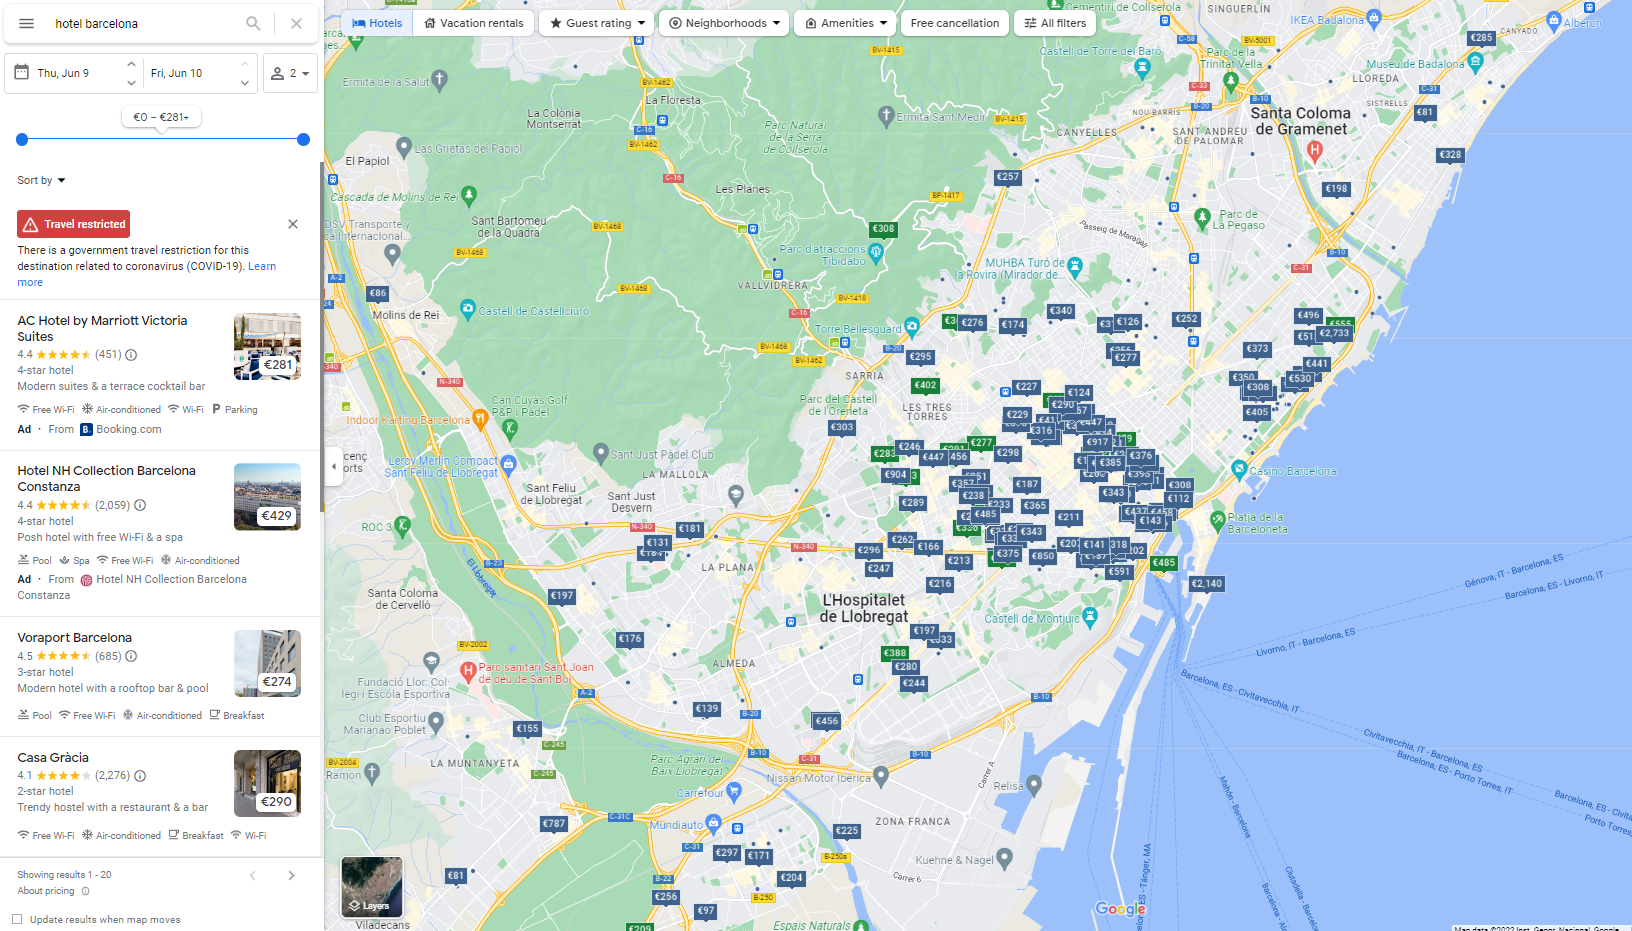Open the main hamburger menu

tap(26, 23)
